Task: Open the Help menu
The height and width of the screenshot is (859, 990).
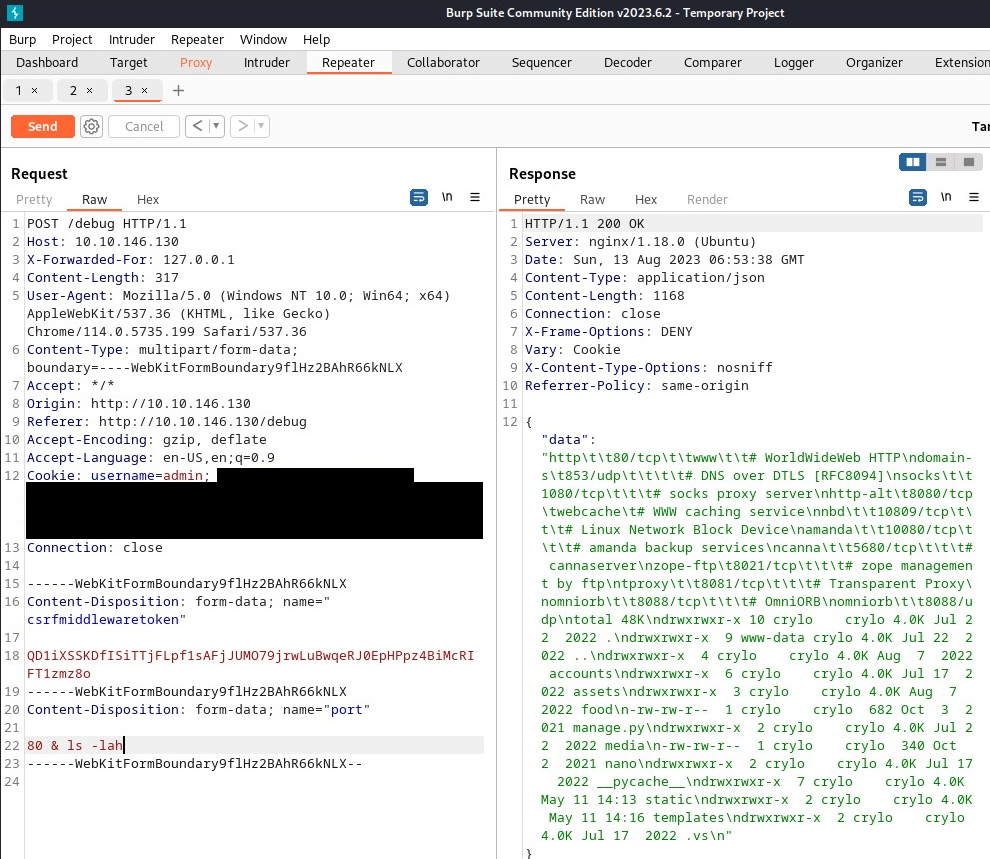Action: pyautogui.click(x=316, y=39)
